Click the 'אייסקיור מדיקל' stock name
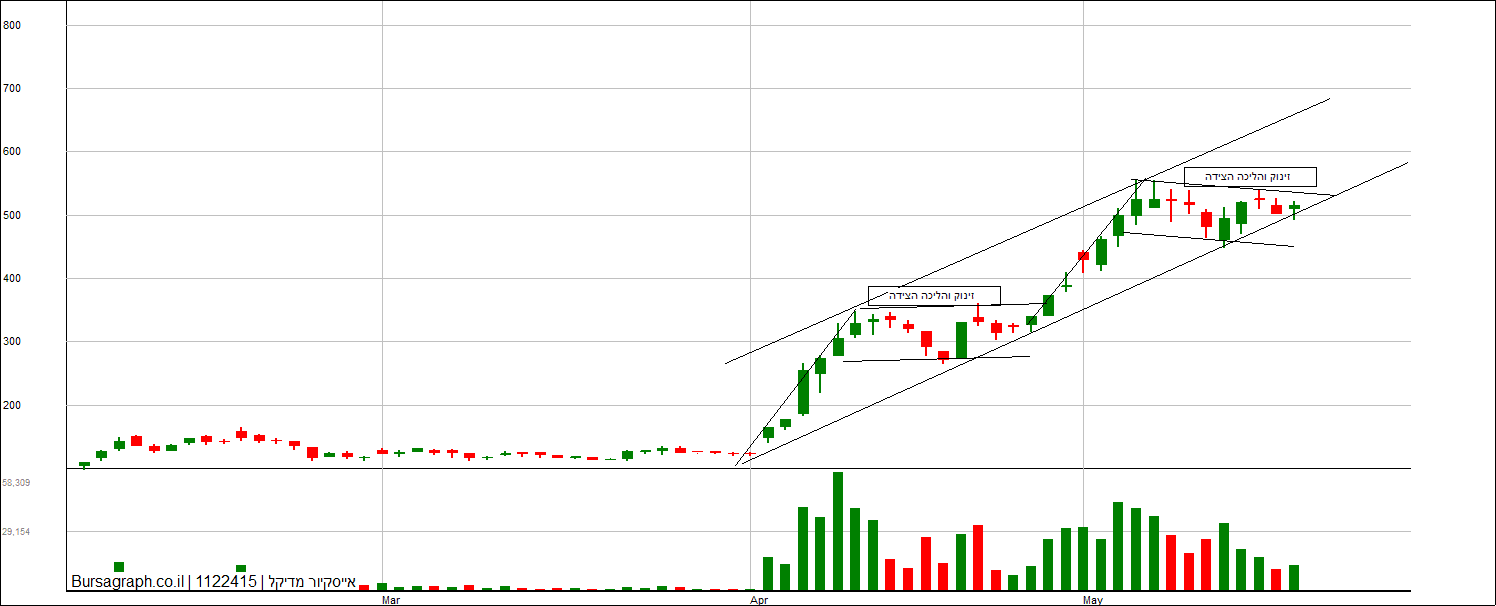Screen dimensions: 1496x606 pyautogui.click(x=312, y=581)
